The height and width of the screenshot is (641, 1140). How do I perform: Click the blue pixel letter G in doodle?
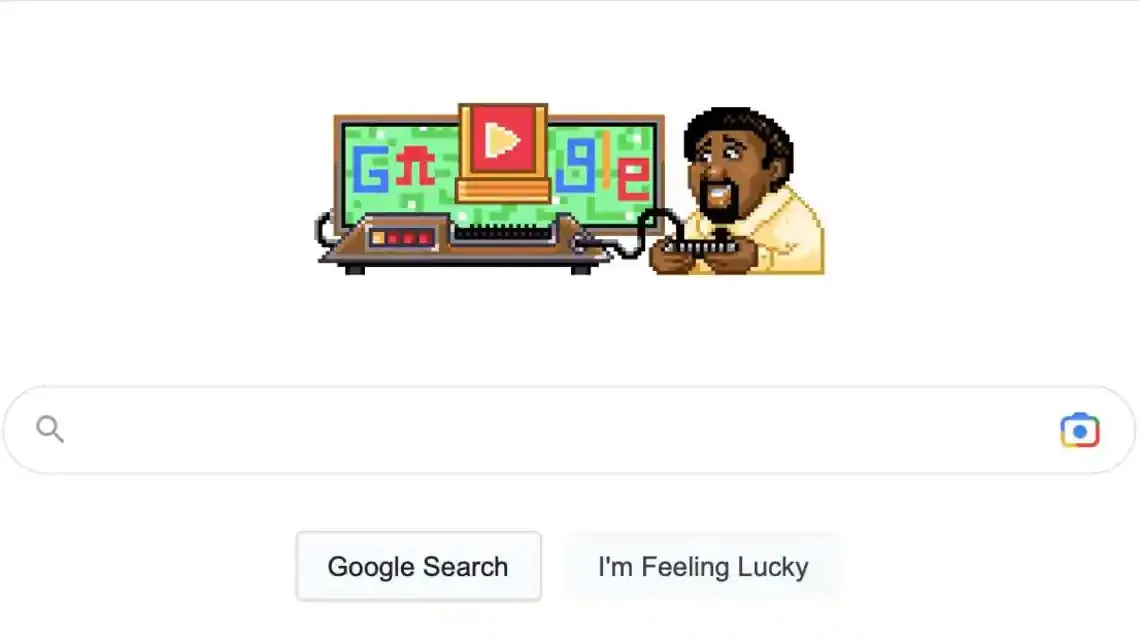click(x=370, y=169)
